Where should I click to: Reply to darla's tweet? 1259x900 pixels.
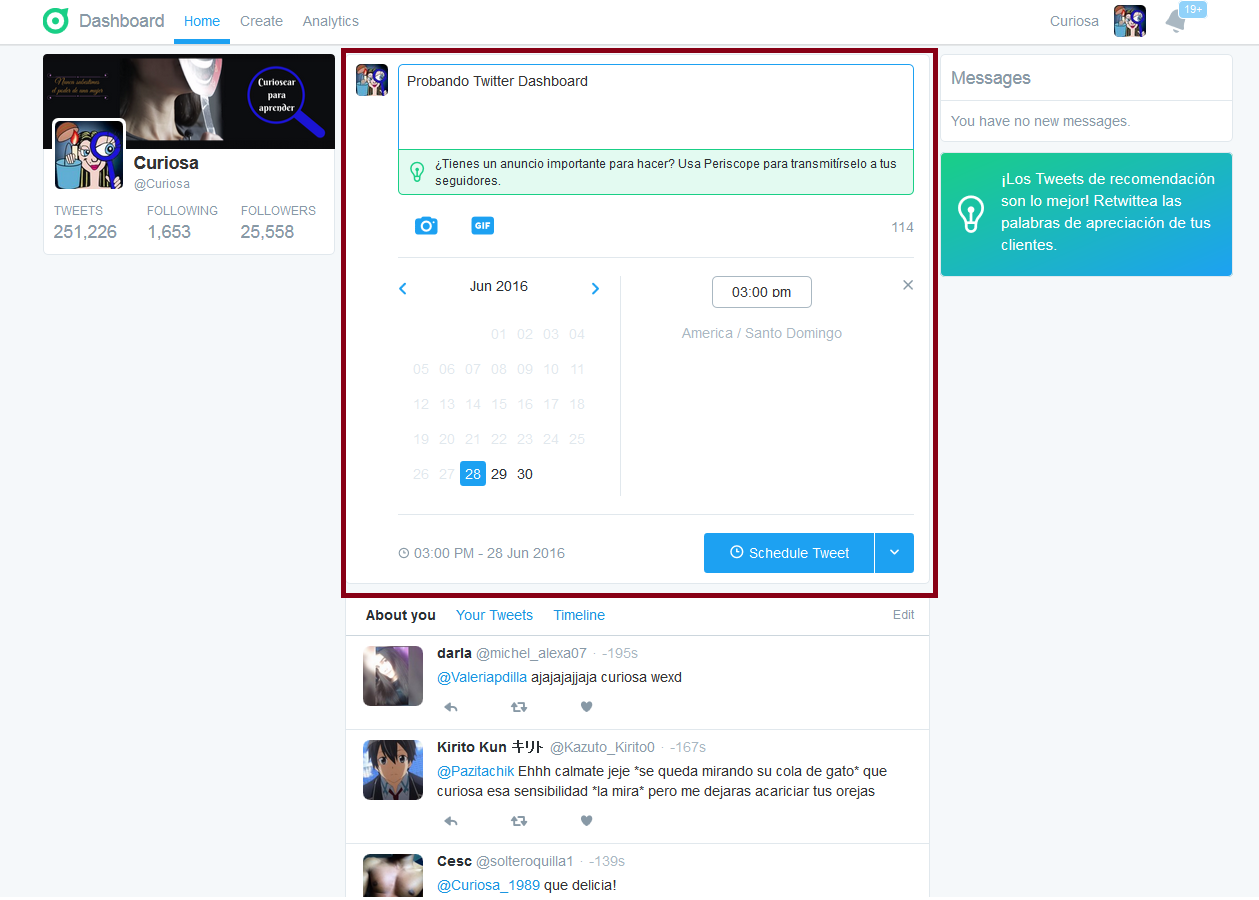[x=451, y=707]
